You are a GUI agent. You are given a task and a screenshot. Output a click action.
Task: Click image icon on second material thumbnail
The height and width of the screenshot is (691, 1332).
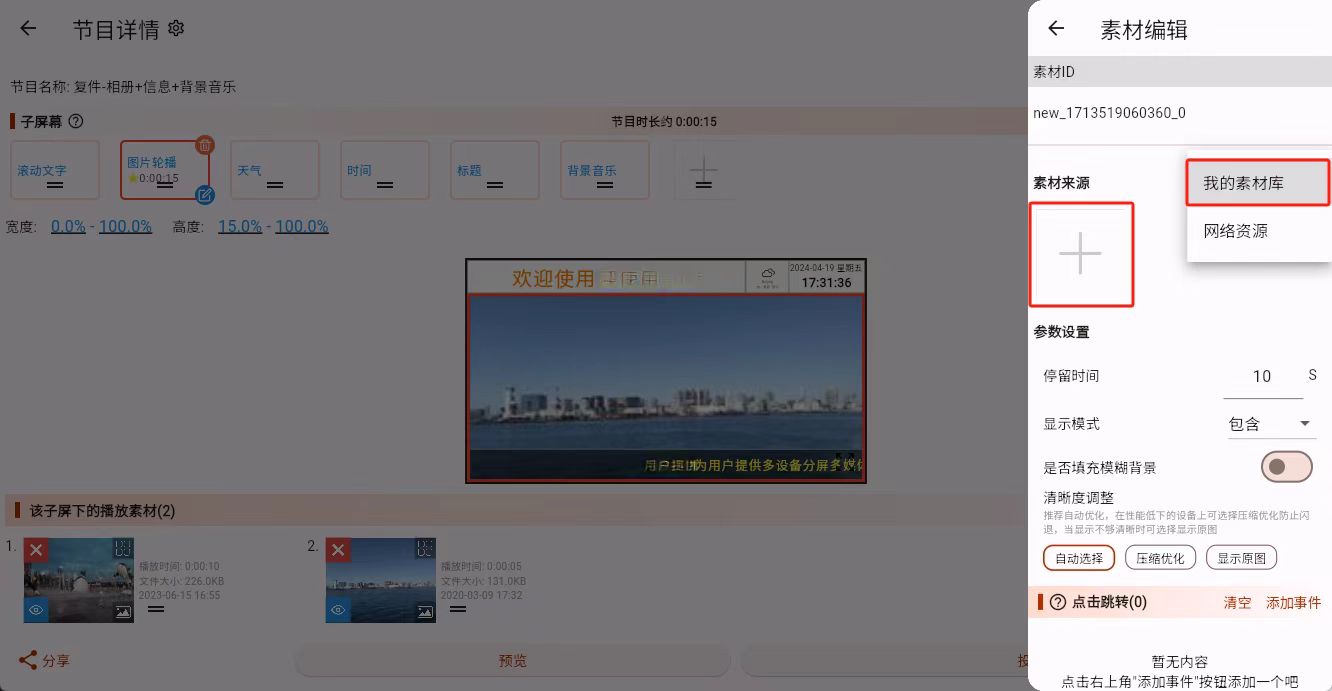[423, 610]
